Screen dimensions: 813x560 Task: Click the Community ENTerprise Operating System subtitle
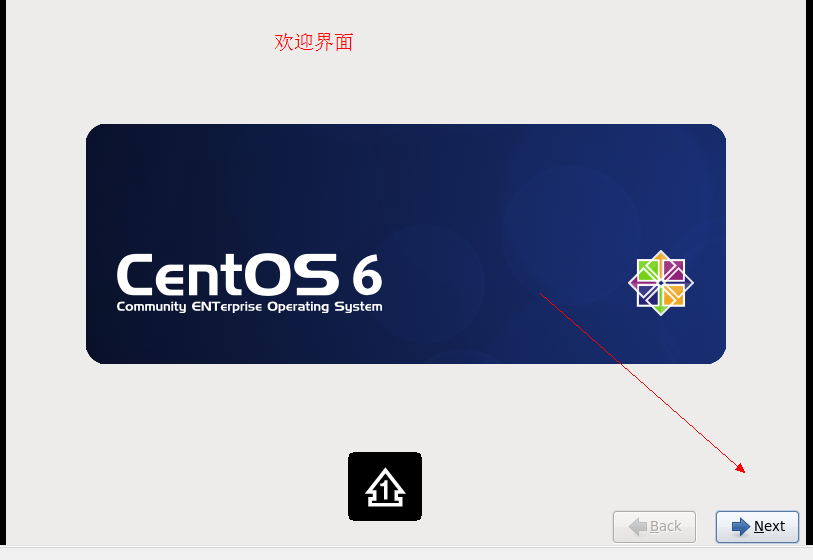(x=249, y=306)
